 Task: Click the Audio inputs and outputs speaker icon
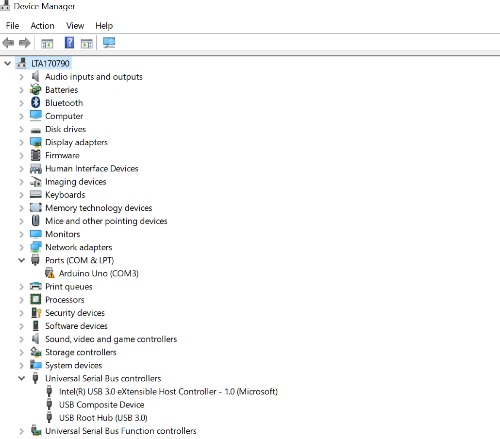[x=35, y=77]
